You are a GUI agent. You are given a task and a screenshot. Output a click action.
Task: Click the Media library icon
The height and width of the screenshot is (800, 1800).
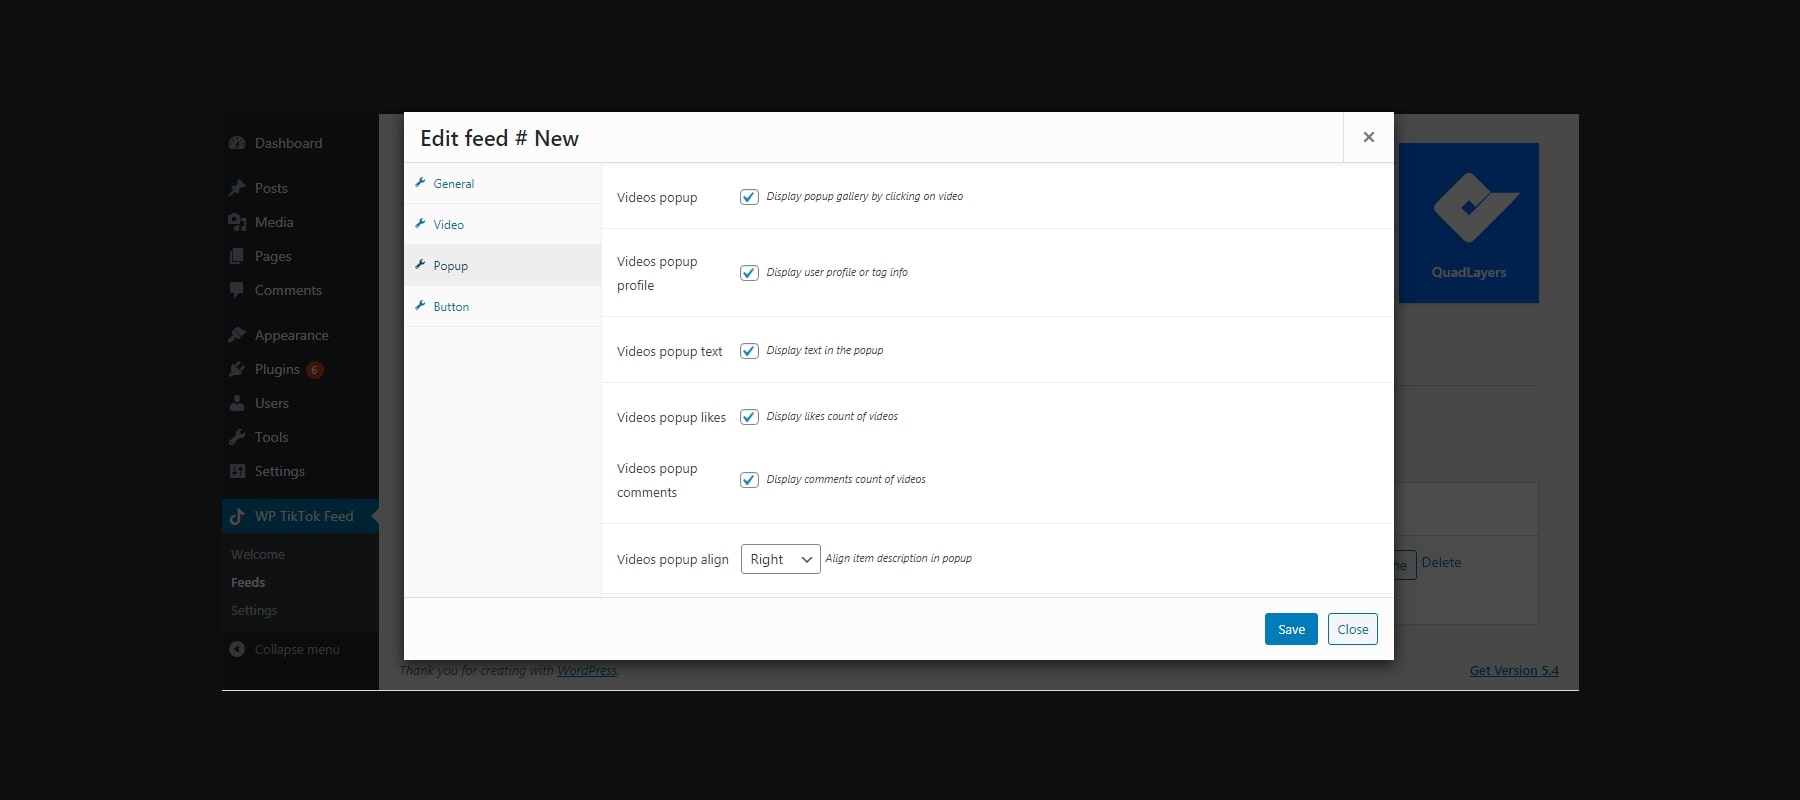point(237,222)
